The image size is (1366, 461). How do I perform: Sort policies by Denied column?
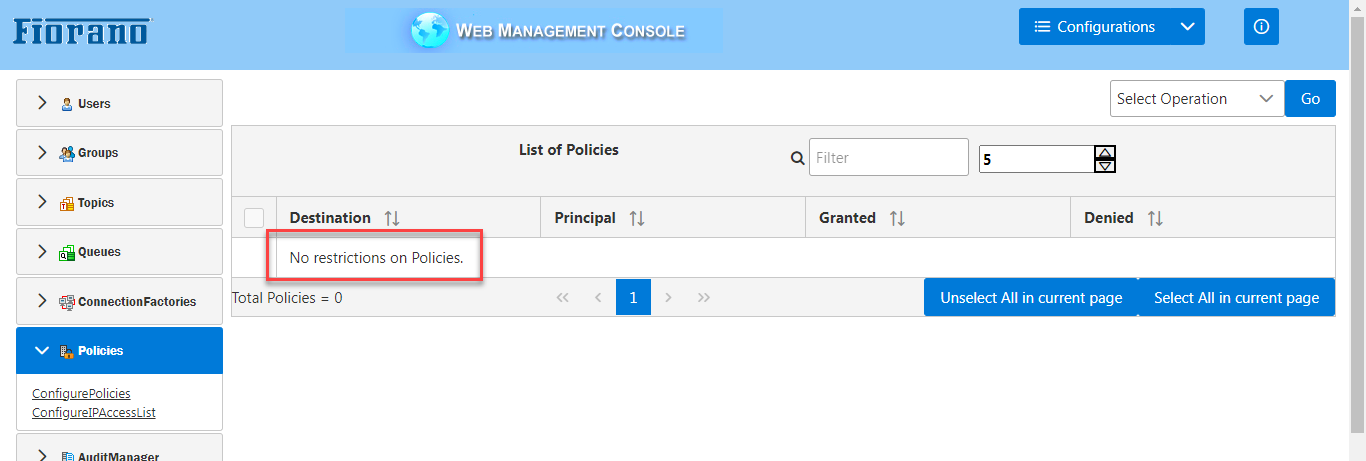[1155, 218]
